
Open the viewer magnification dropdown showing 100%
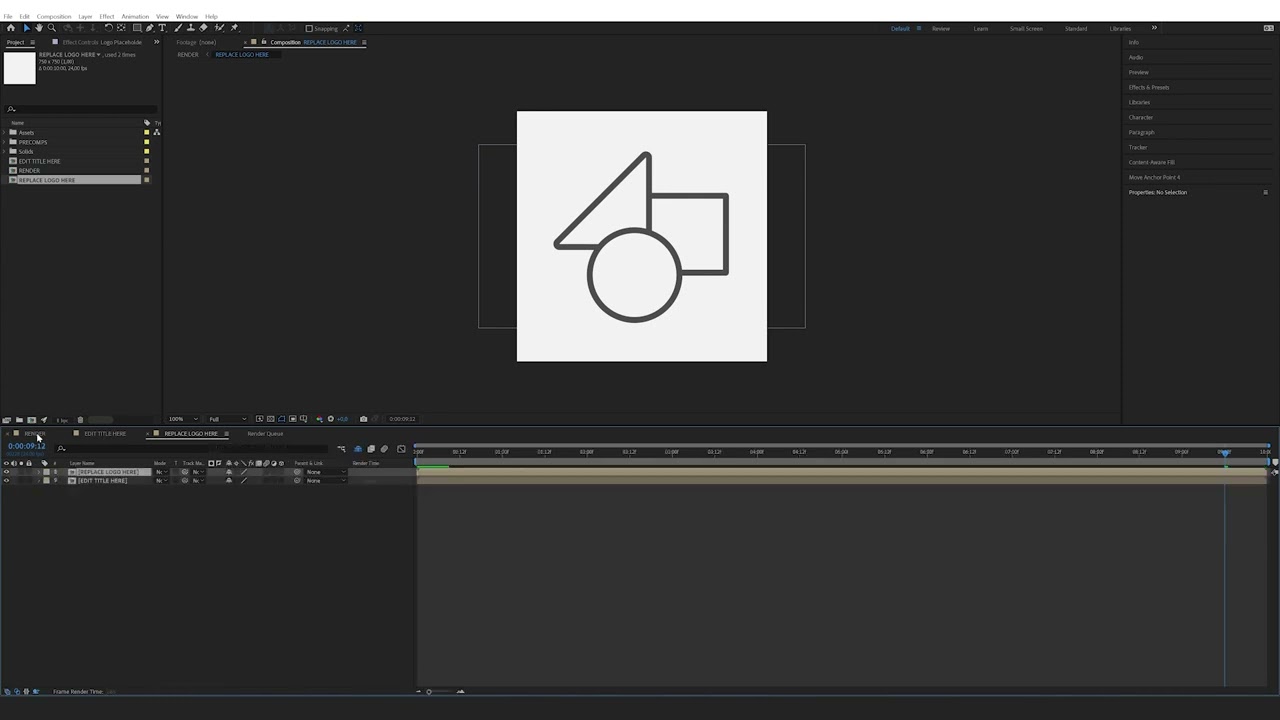pyautogui.click(x=182, y=419)
